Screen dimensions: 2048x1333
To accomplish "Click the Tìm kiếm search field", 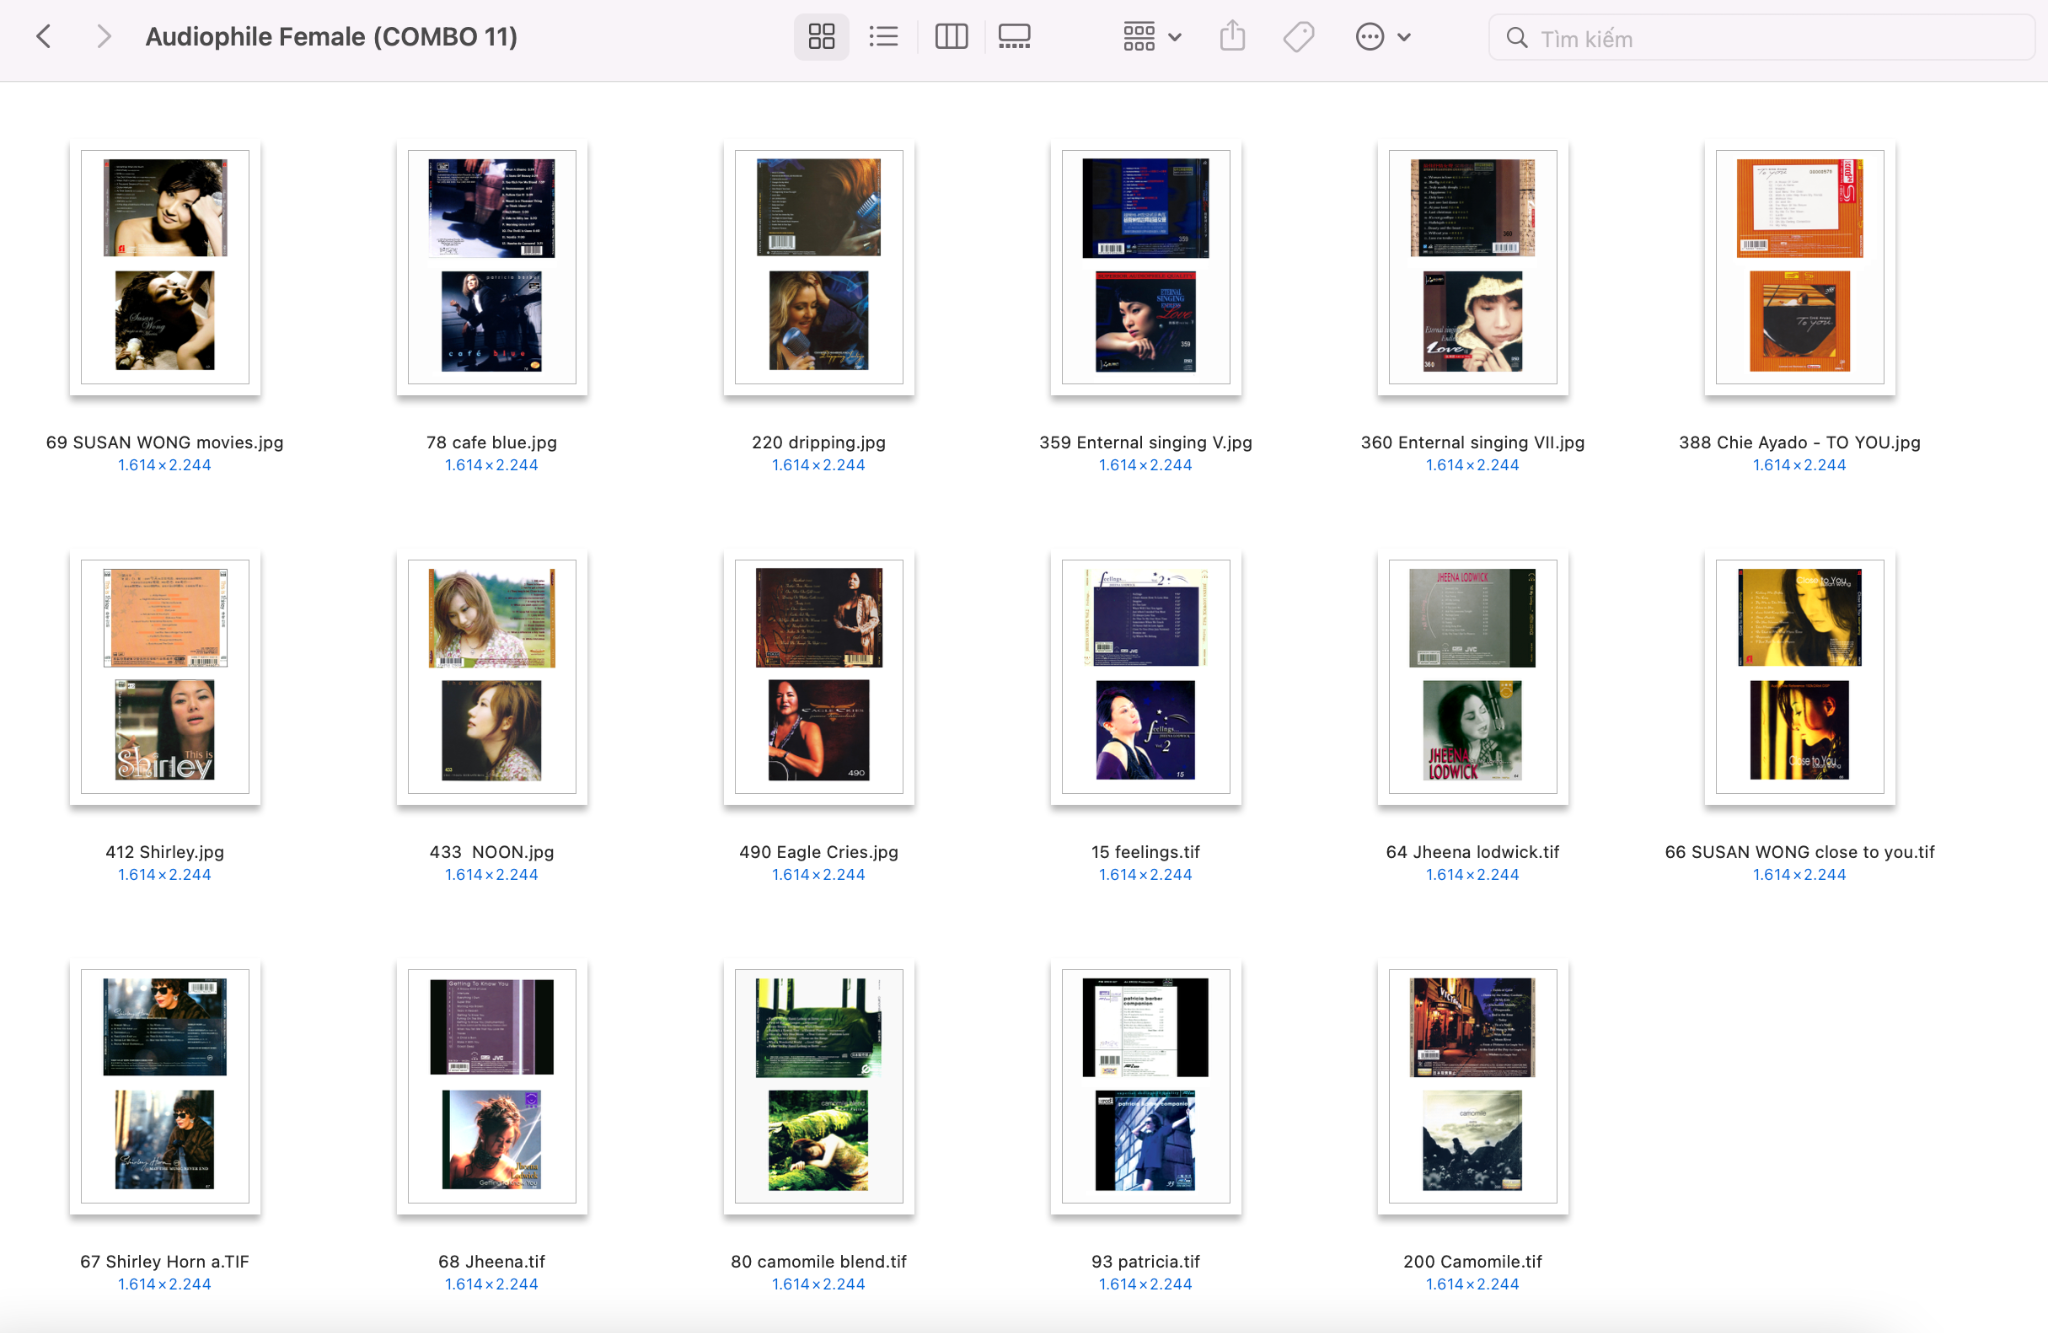I will tap(1761, 38).
